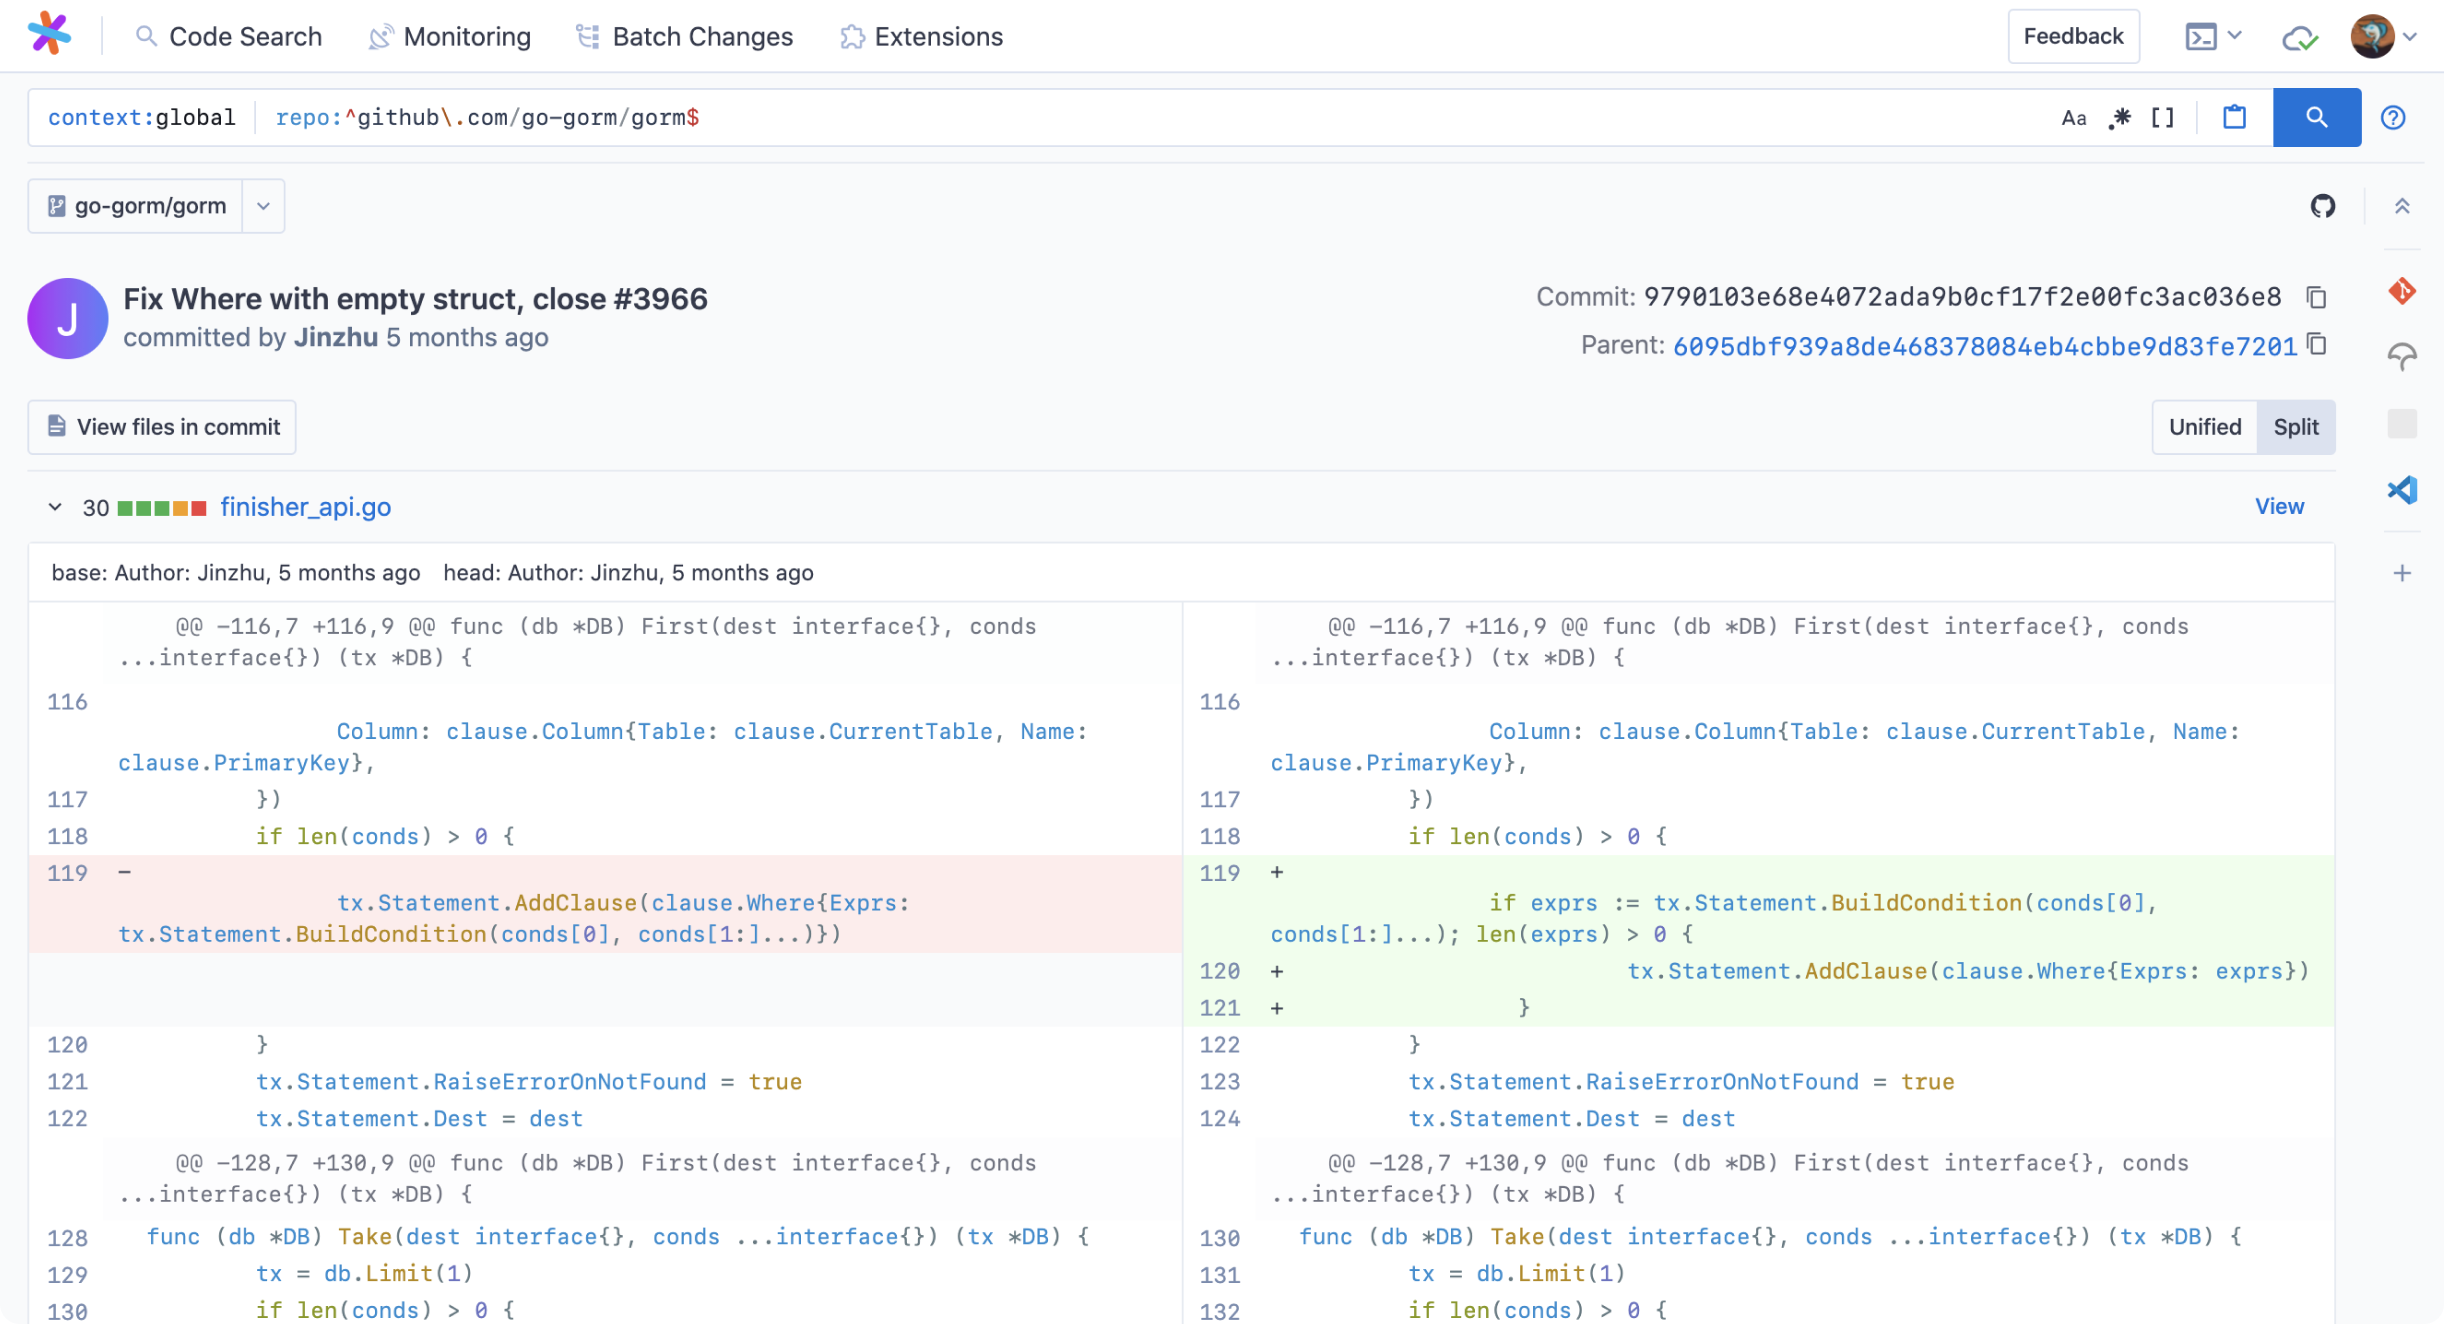Copy the parent commit SHA
Viewport: 2444px width, 1324px height.
2316,345
